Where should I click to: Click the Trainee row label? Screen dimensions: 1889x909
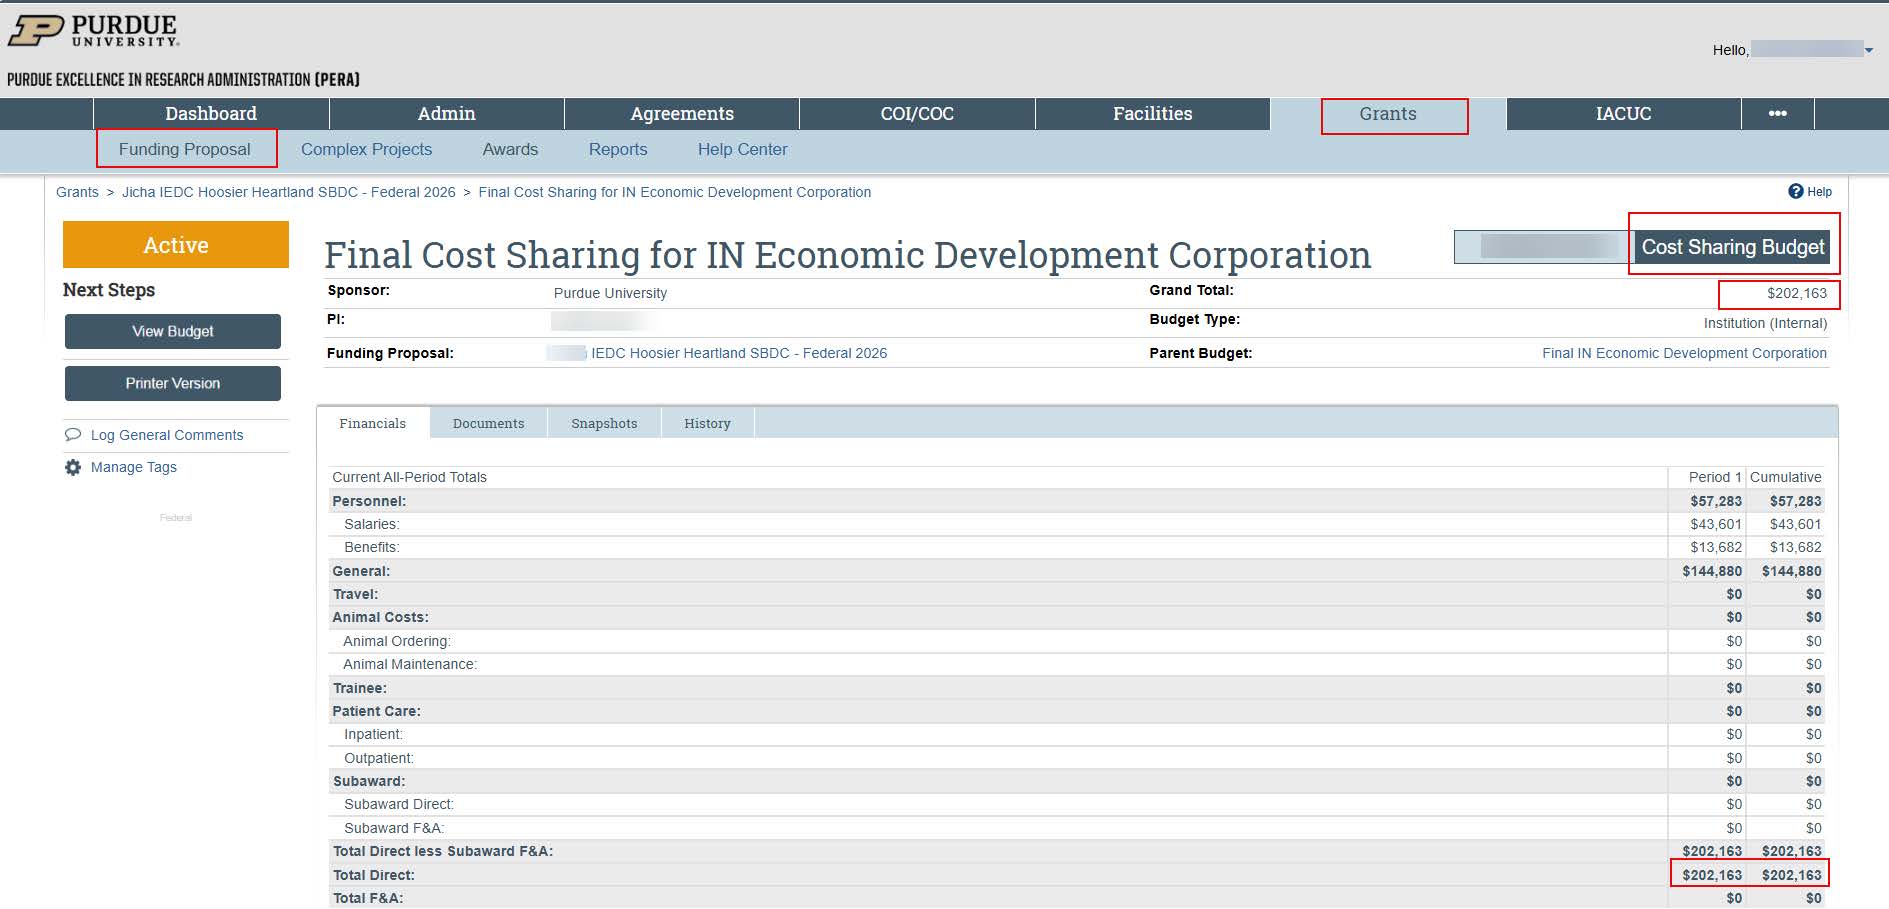point(359,688)
